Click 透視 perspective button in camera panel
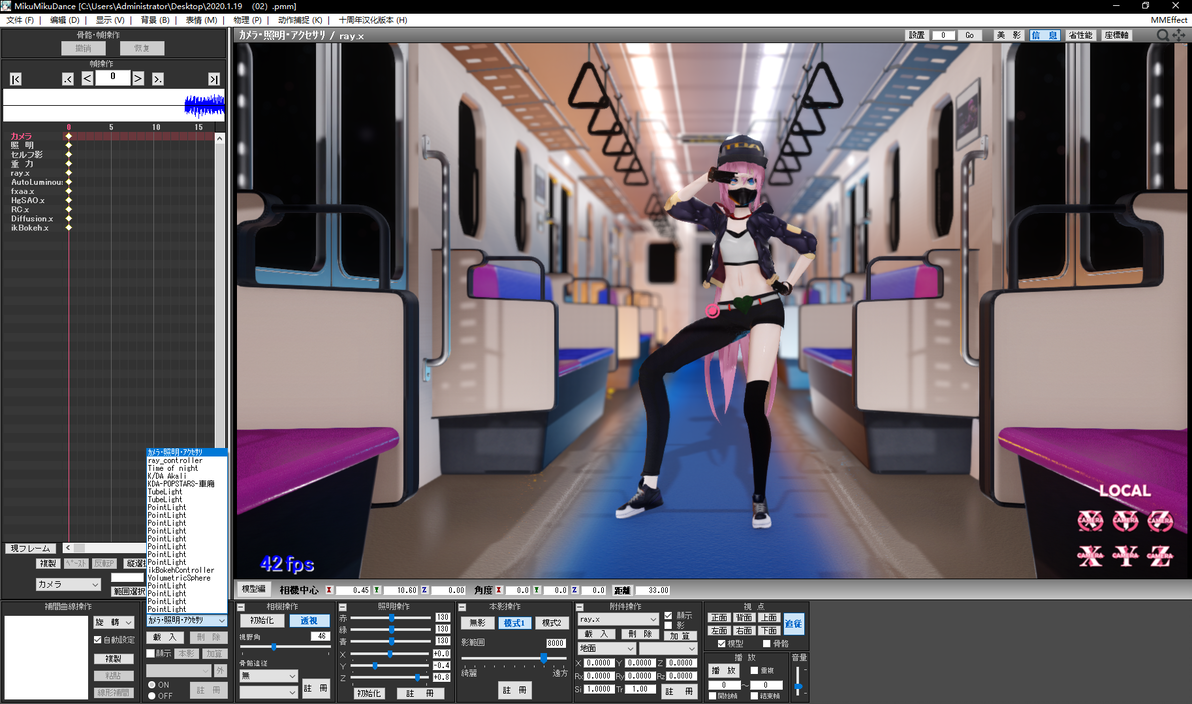1192x704 pixels. click(x=309, y=620)
